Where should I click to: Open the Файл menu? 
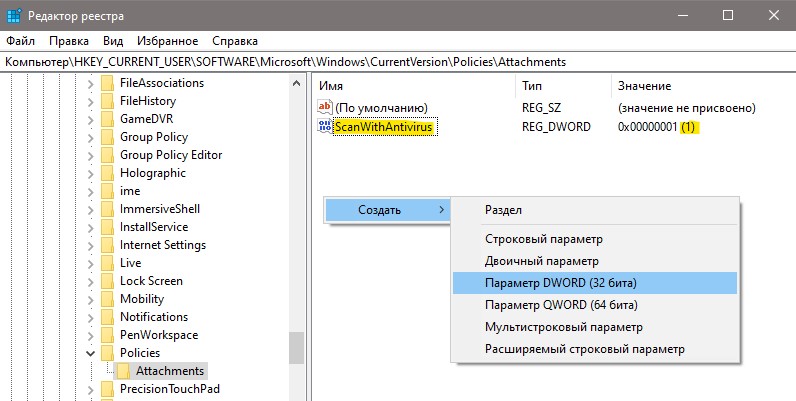pyautogui.click(x=21, y=41)
